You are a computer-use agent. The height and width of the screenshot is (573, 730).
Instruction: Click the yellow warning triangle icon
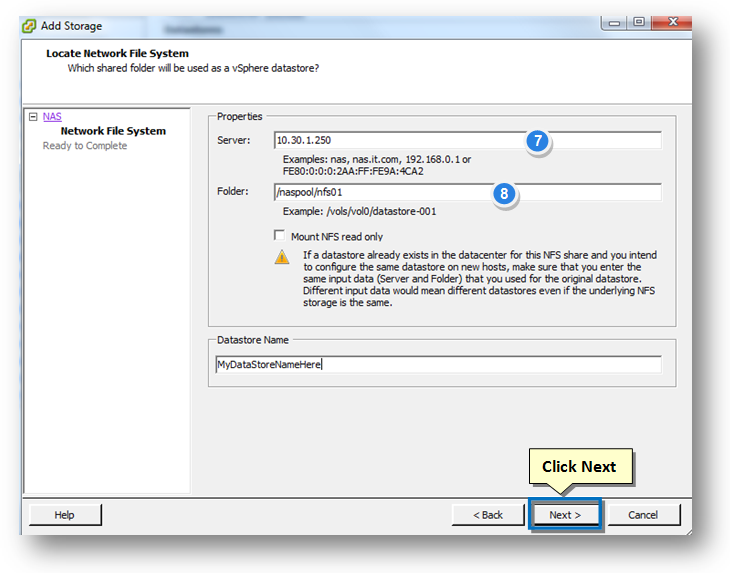[282, 256]
